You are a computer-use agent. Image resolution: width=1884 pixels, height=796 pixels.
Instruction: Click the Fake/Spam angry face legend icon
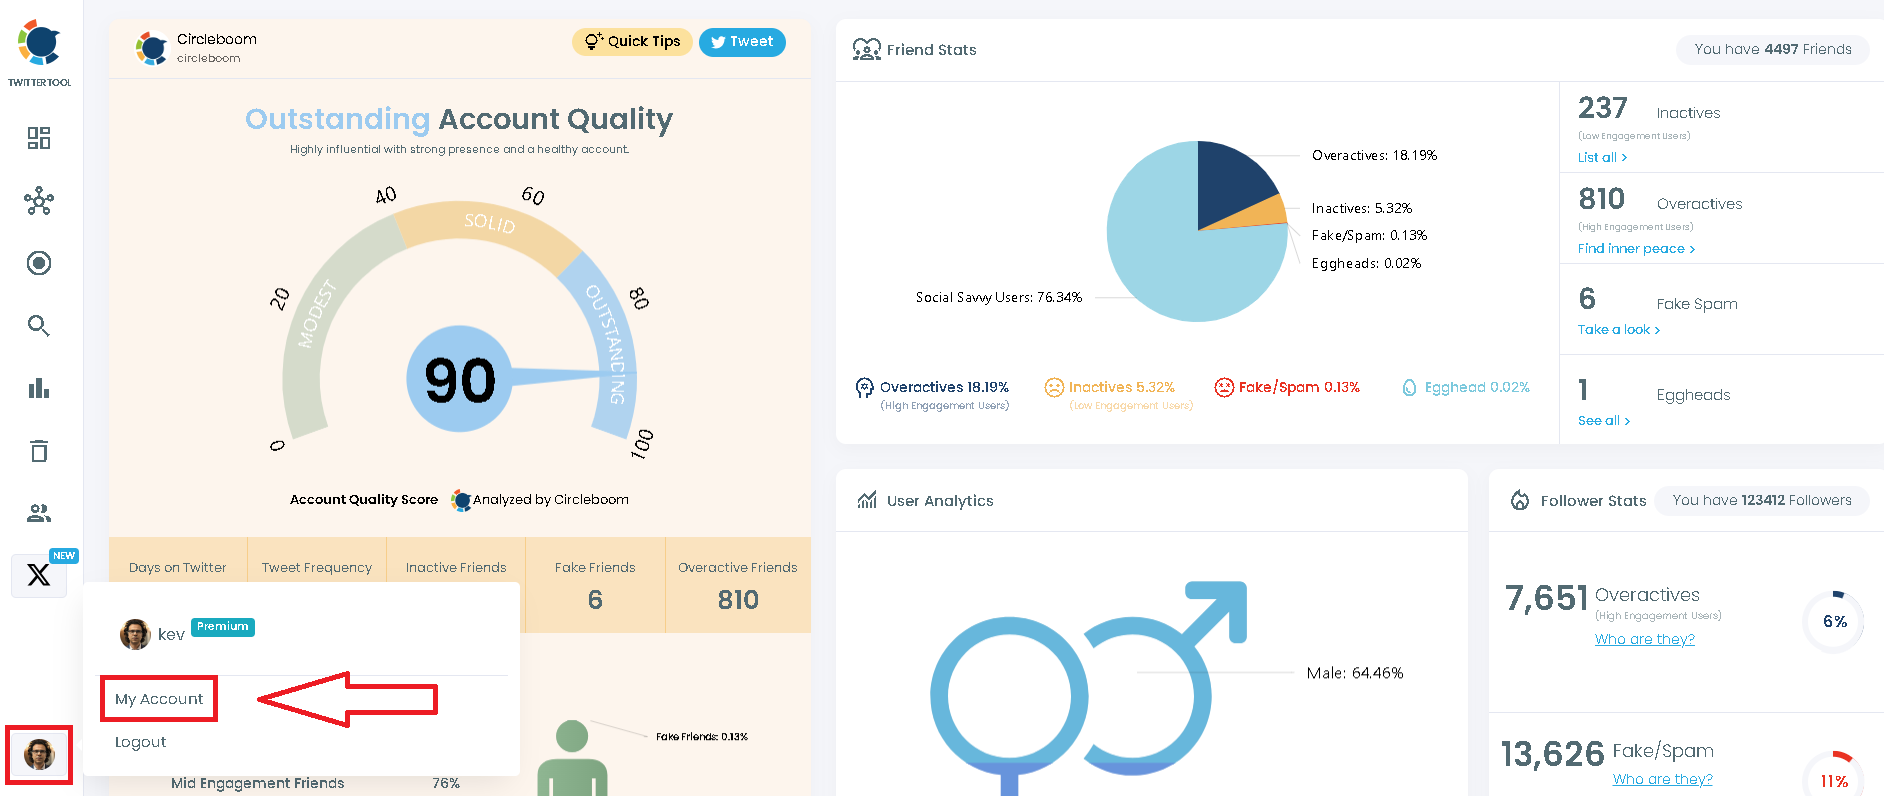[x=1224, y=387]
